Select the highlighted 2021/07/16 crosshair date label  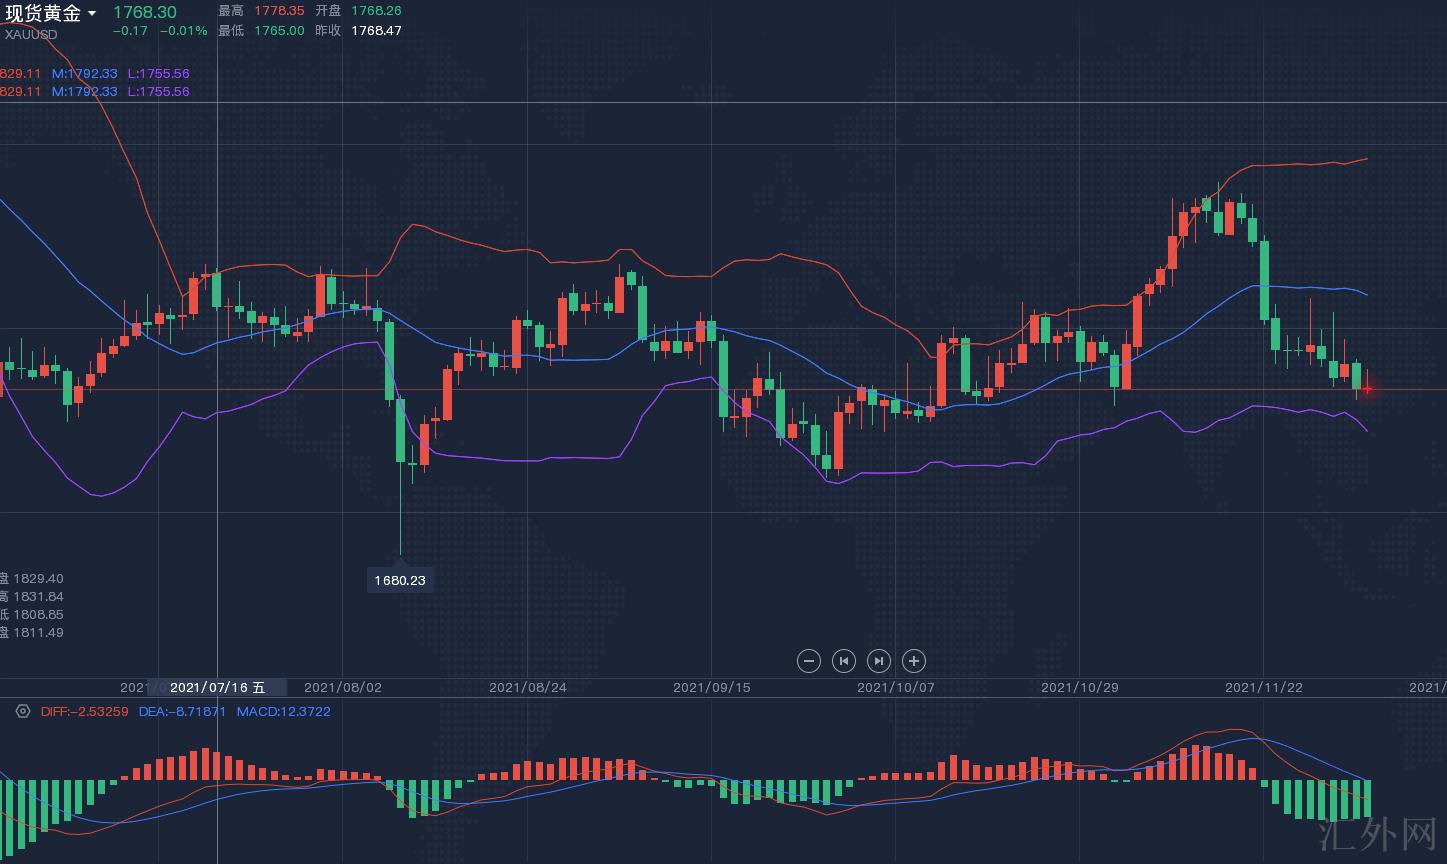(x=217, y=687)
